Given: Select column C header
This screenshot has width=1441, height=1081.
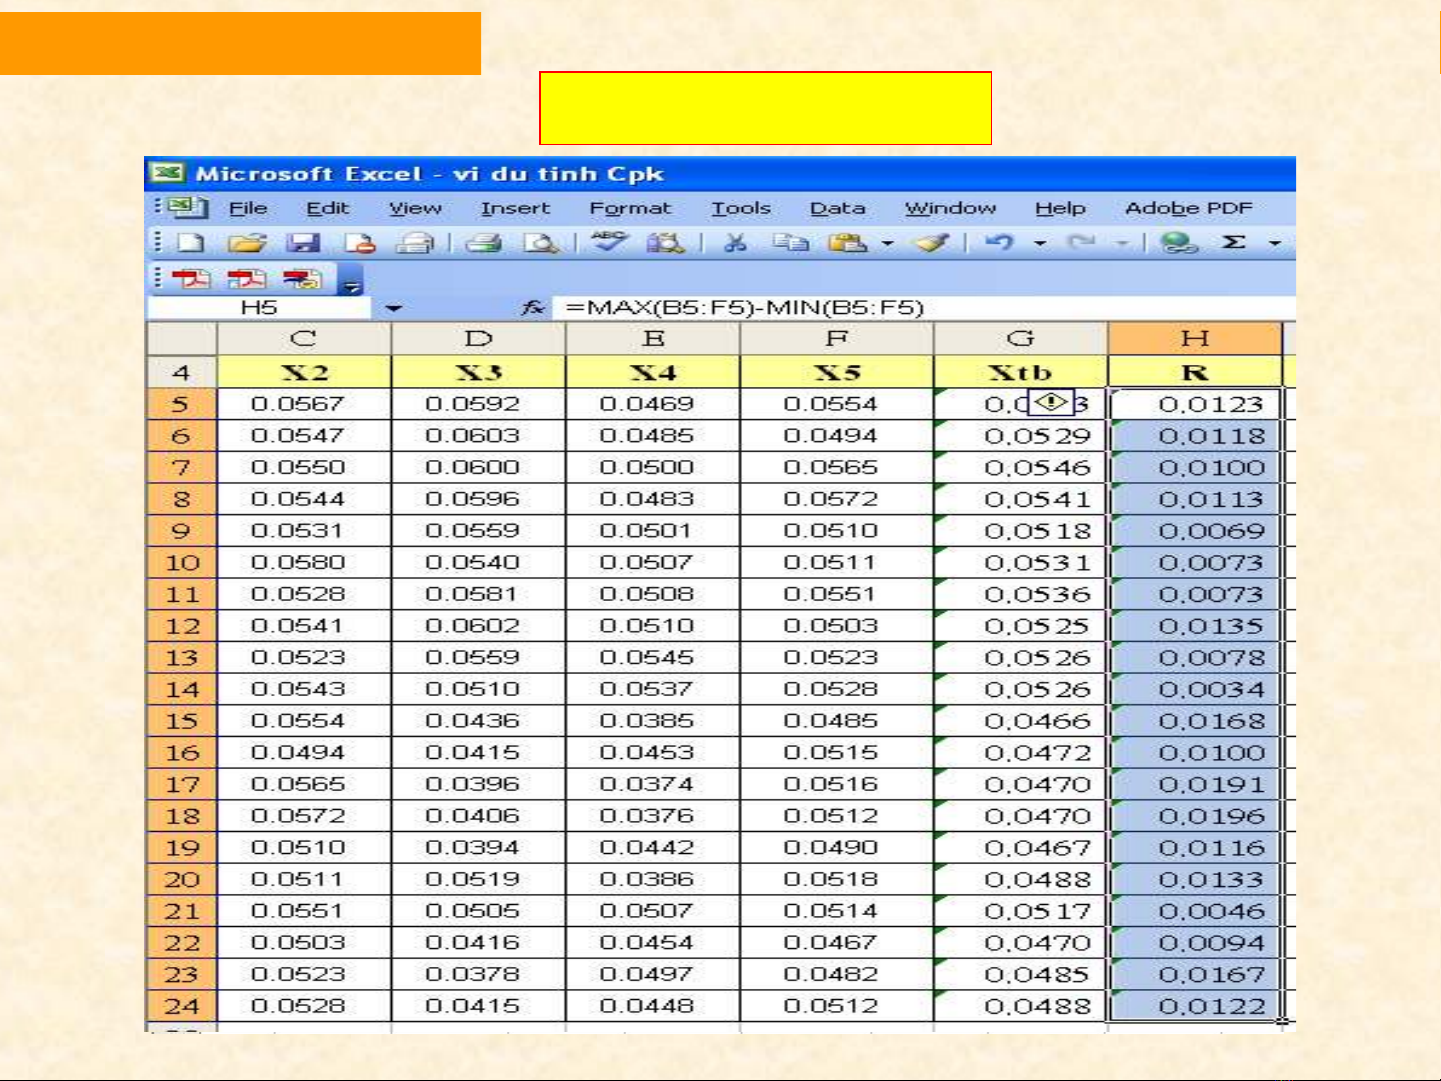Looking at the screenshot, I should point(304,339).
